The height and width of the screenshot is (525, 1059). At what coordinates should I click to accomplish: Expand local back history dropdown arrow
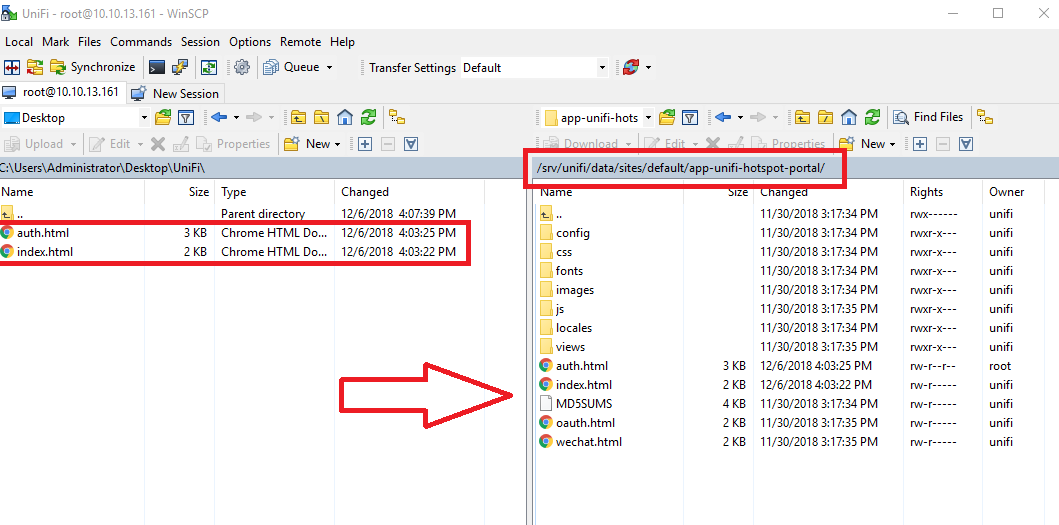(x=236, y=118)
